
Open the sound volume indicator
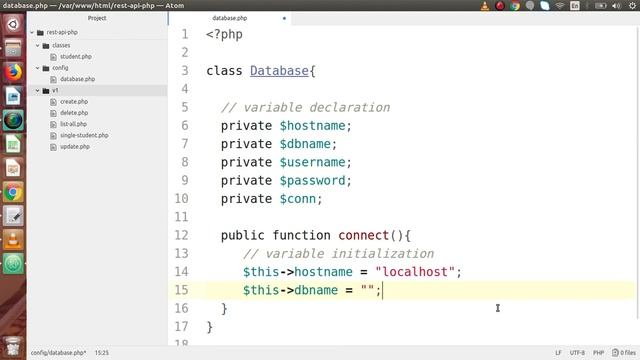click(x=616, y=6)
